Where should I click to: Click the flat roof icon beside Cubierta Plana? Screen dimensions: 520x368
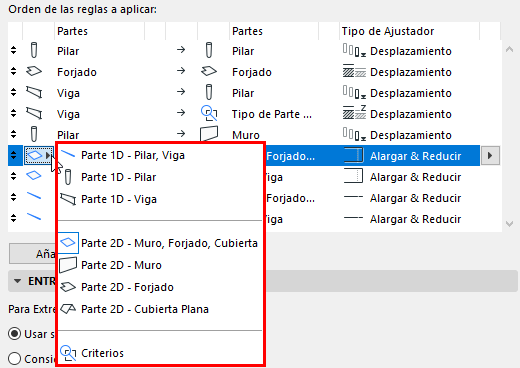click(x=68, y=309)
